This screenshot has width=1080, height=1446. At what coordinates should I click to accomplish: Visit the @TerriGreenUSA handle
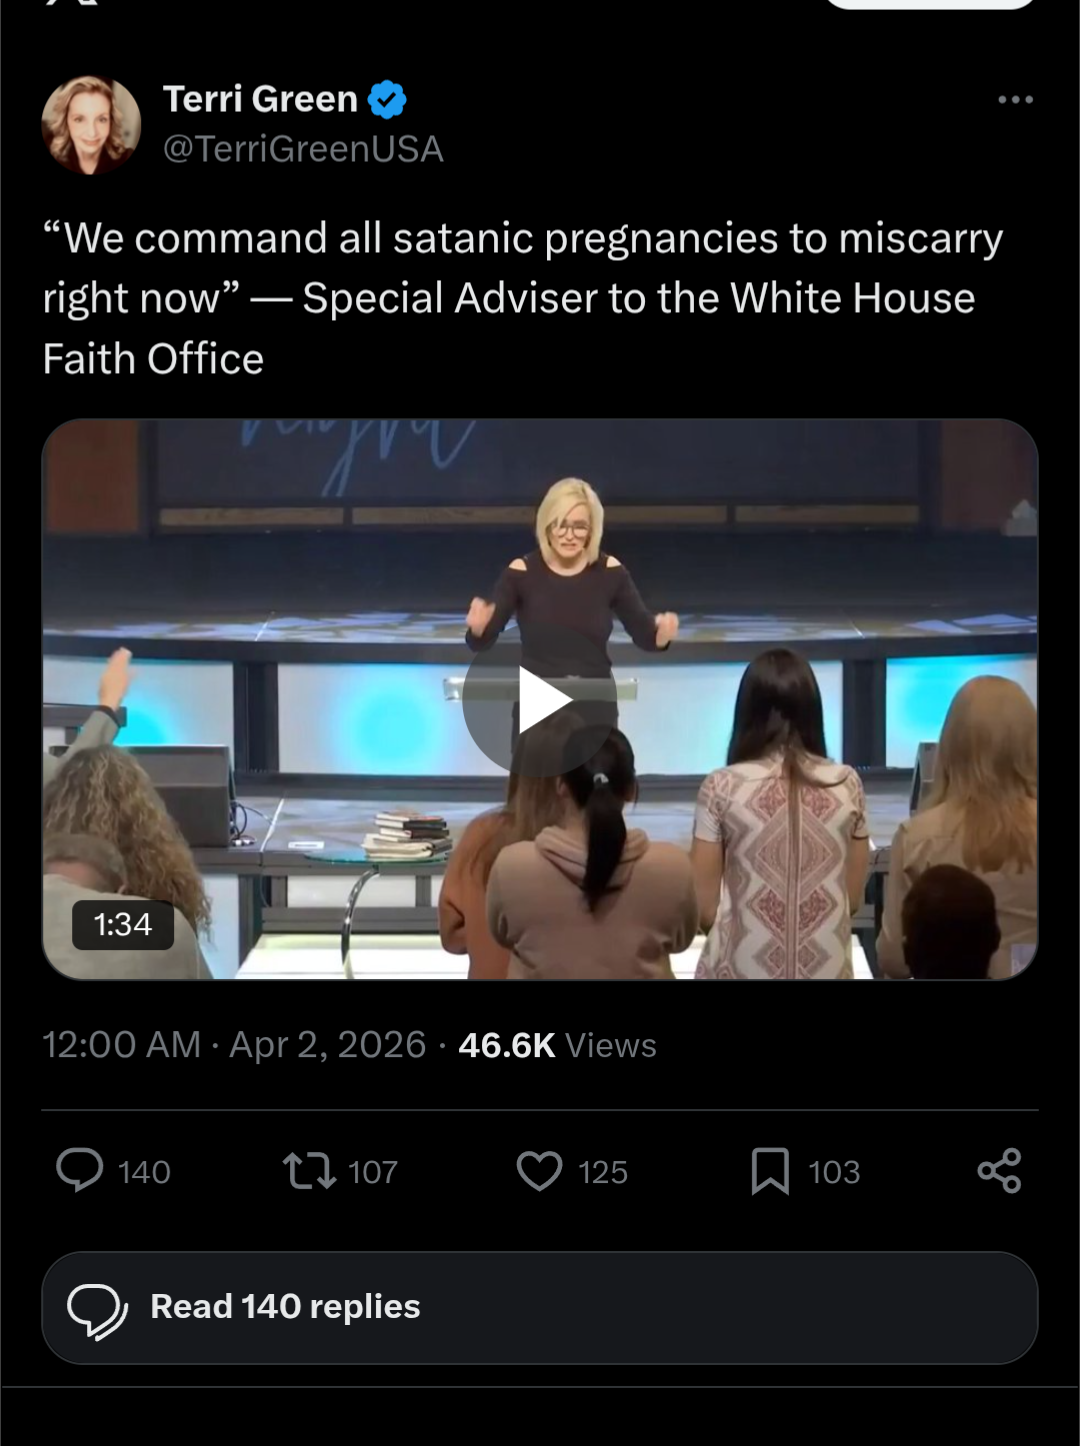pyautogui.click(x=303, y=149)
